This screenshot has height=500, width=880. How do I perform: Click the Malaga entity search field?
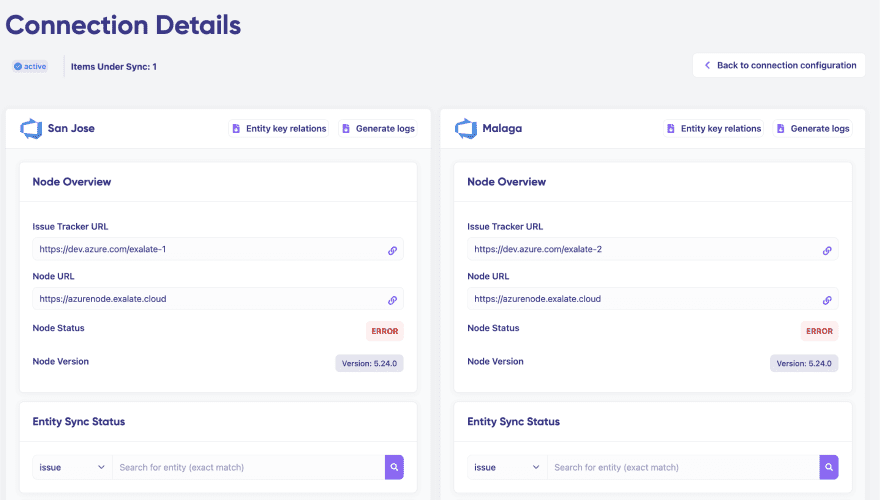(683, 467)
